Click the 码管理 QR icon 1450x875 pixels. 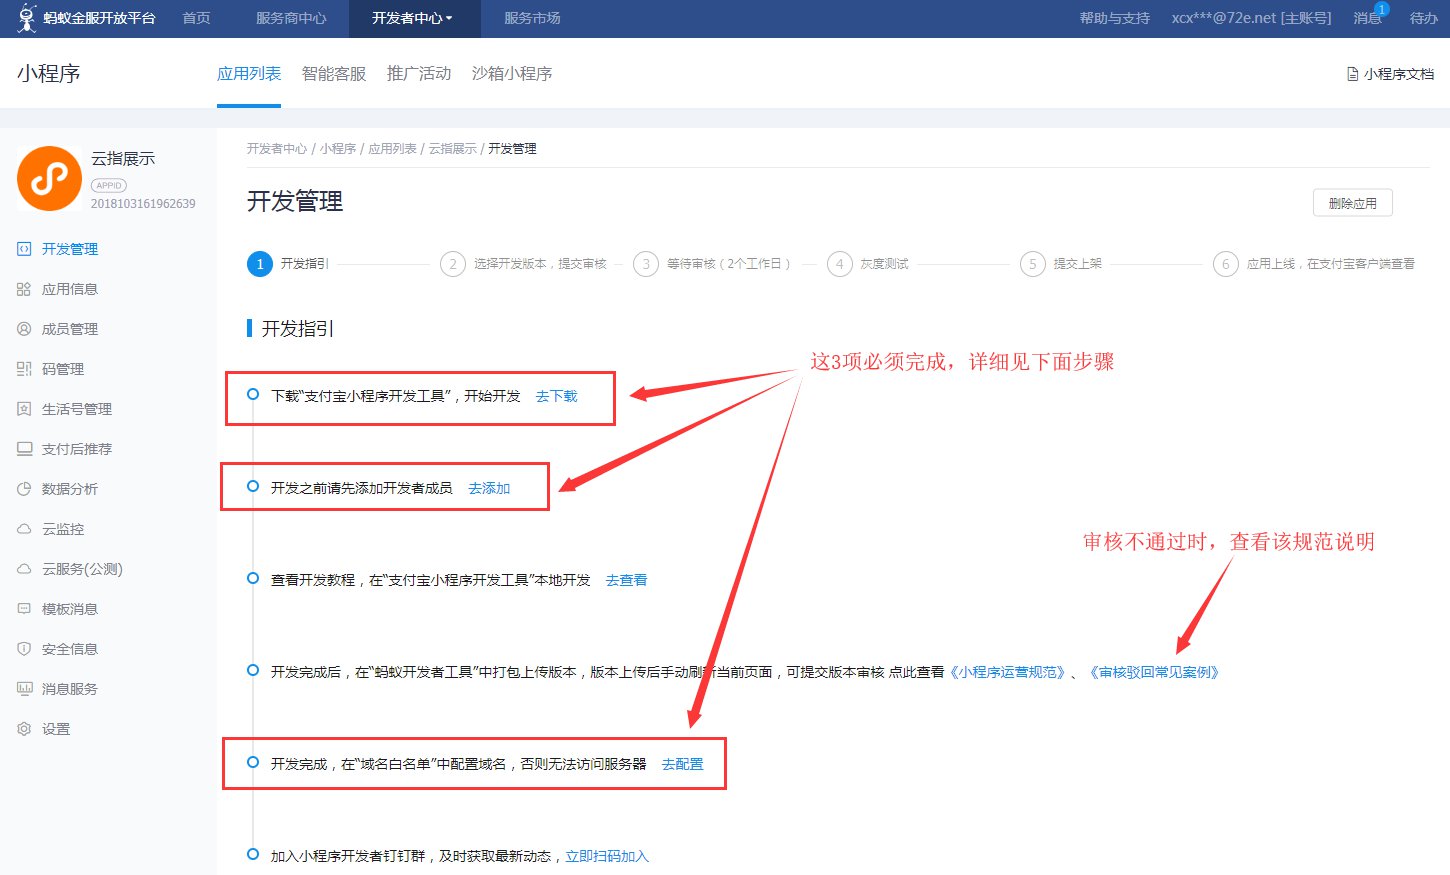click(24, 369)
